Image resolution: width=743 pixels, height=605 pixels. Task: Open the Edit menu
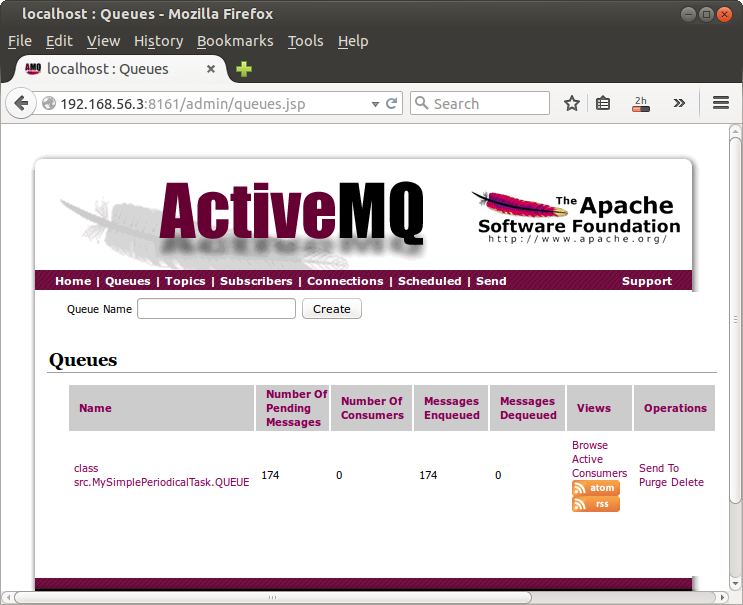[59, 41]
